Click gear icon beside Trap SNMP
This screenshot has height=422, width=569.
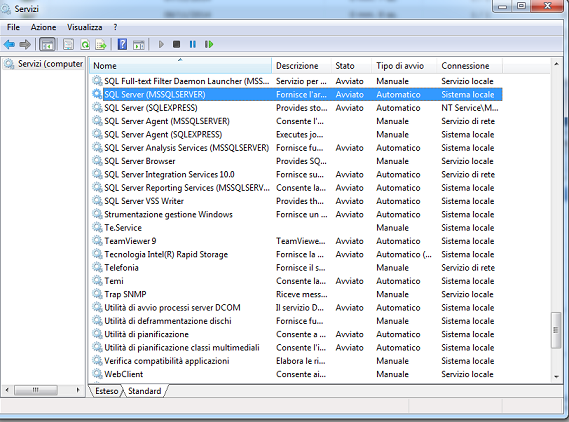tap(97, 294)
